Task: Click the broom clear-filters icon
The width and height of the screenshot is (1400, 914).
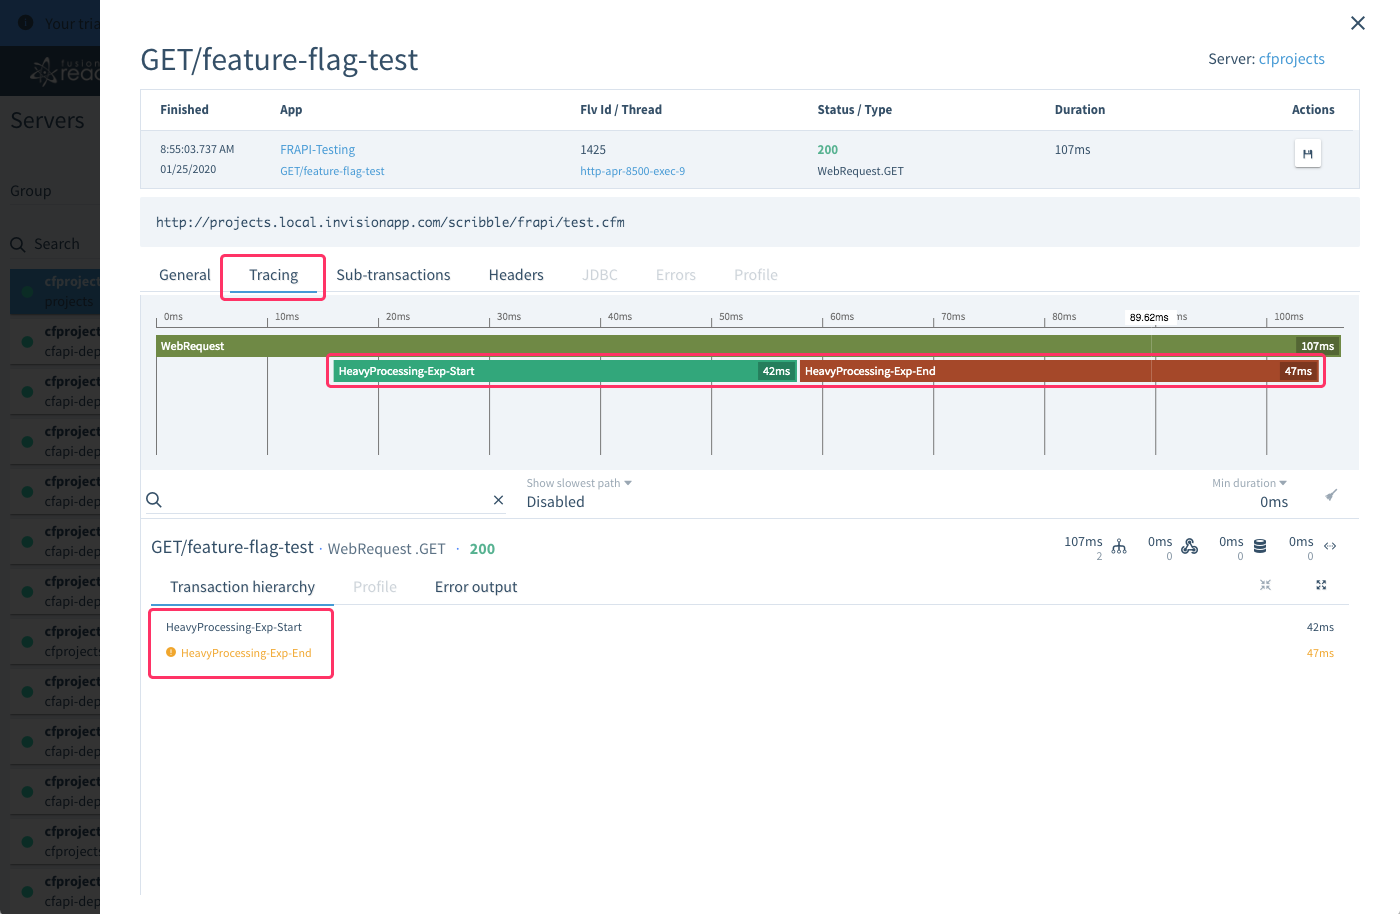Action: [x=1331, y=495]
